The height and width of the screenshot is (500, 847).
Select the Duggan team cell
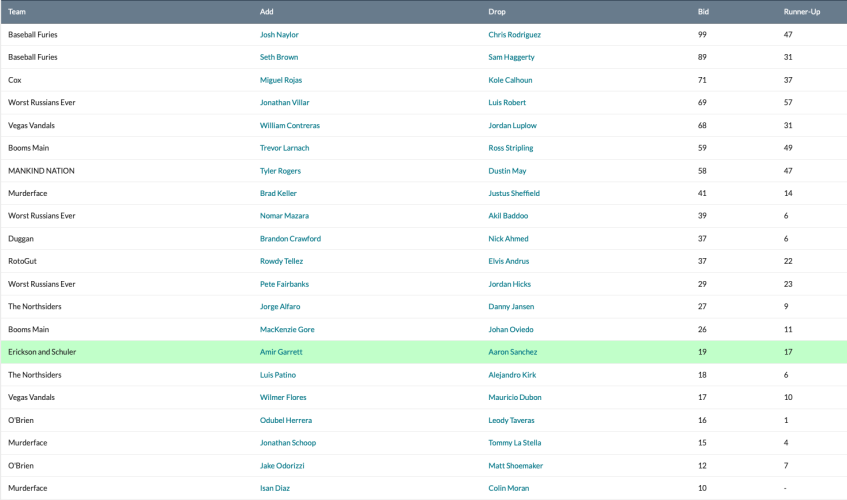coord(21,239)
